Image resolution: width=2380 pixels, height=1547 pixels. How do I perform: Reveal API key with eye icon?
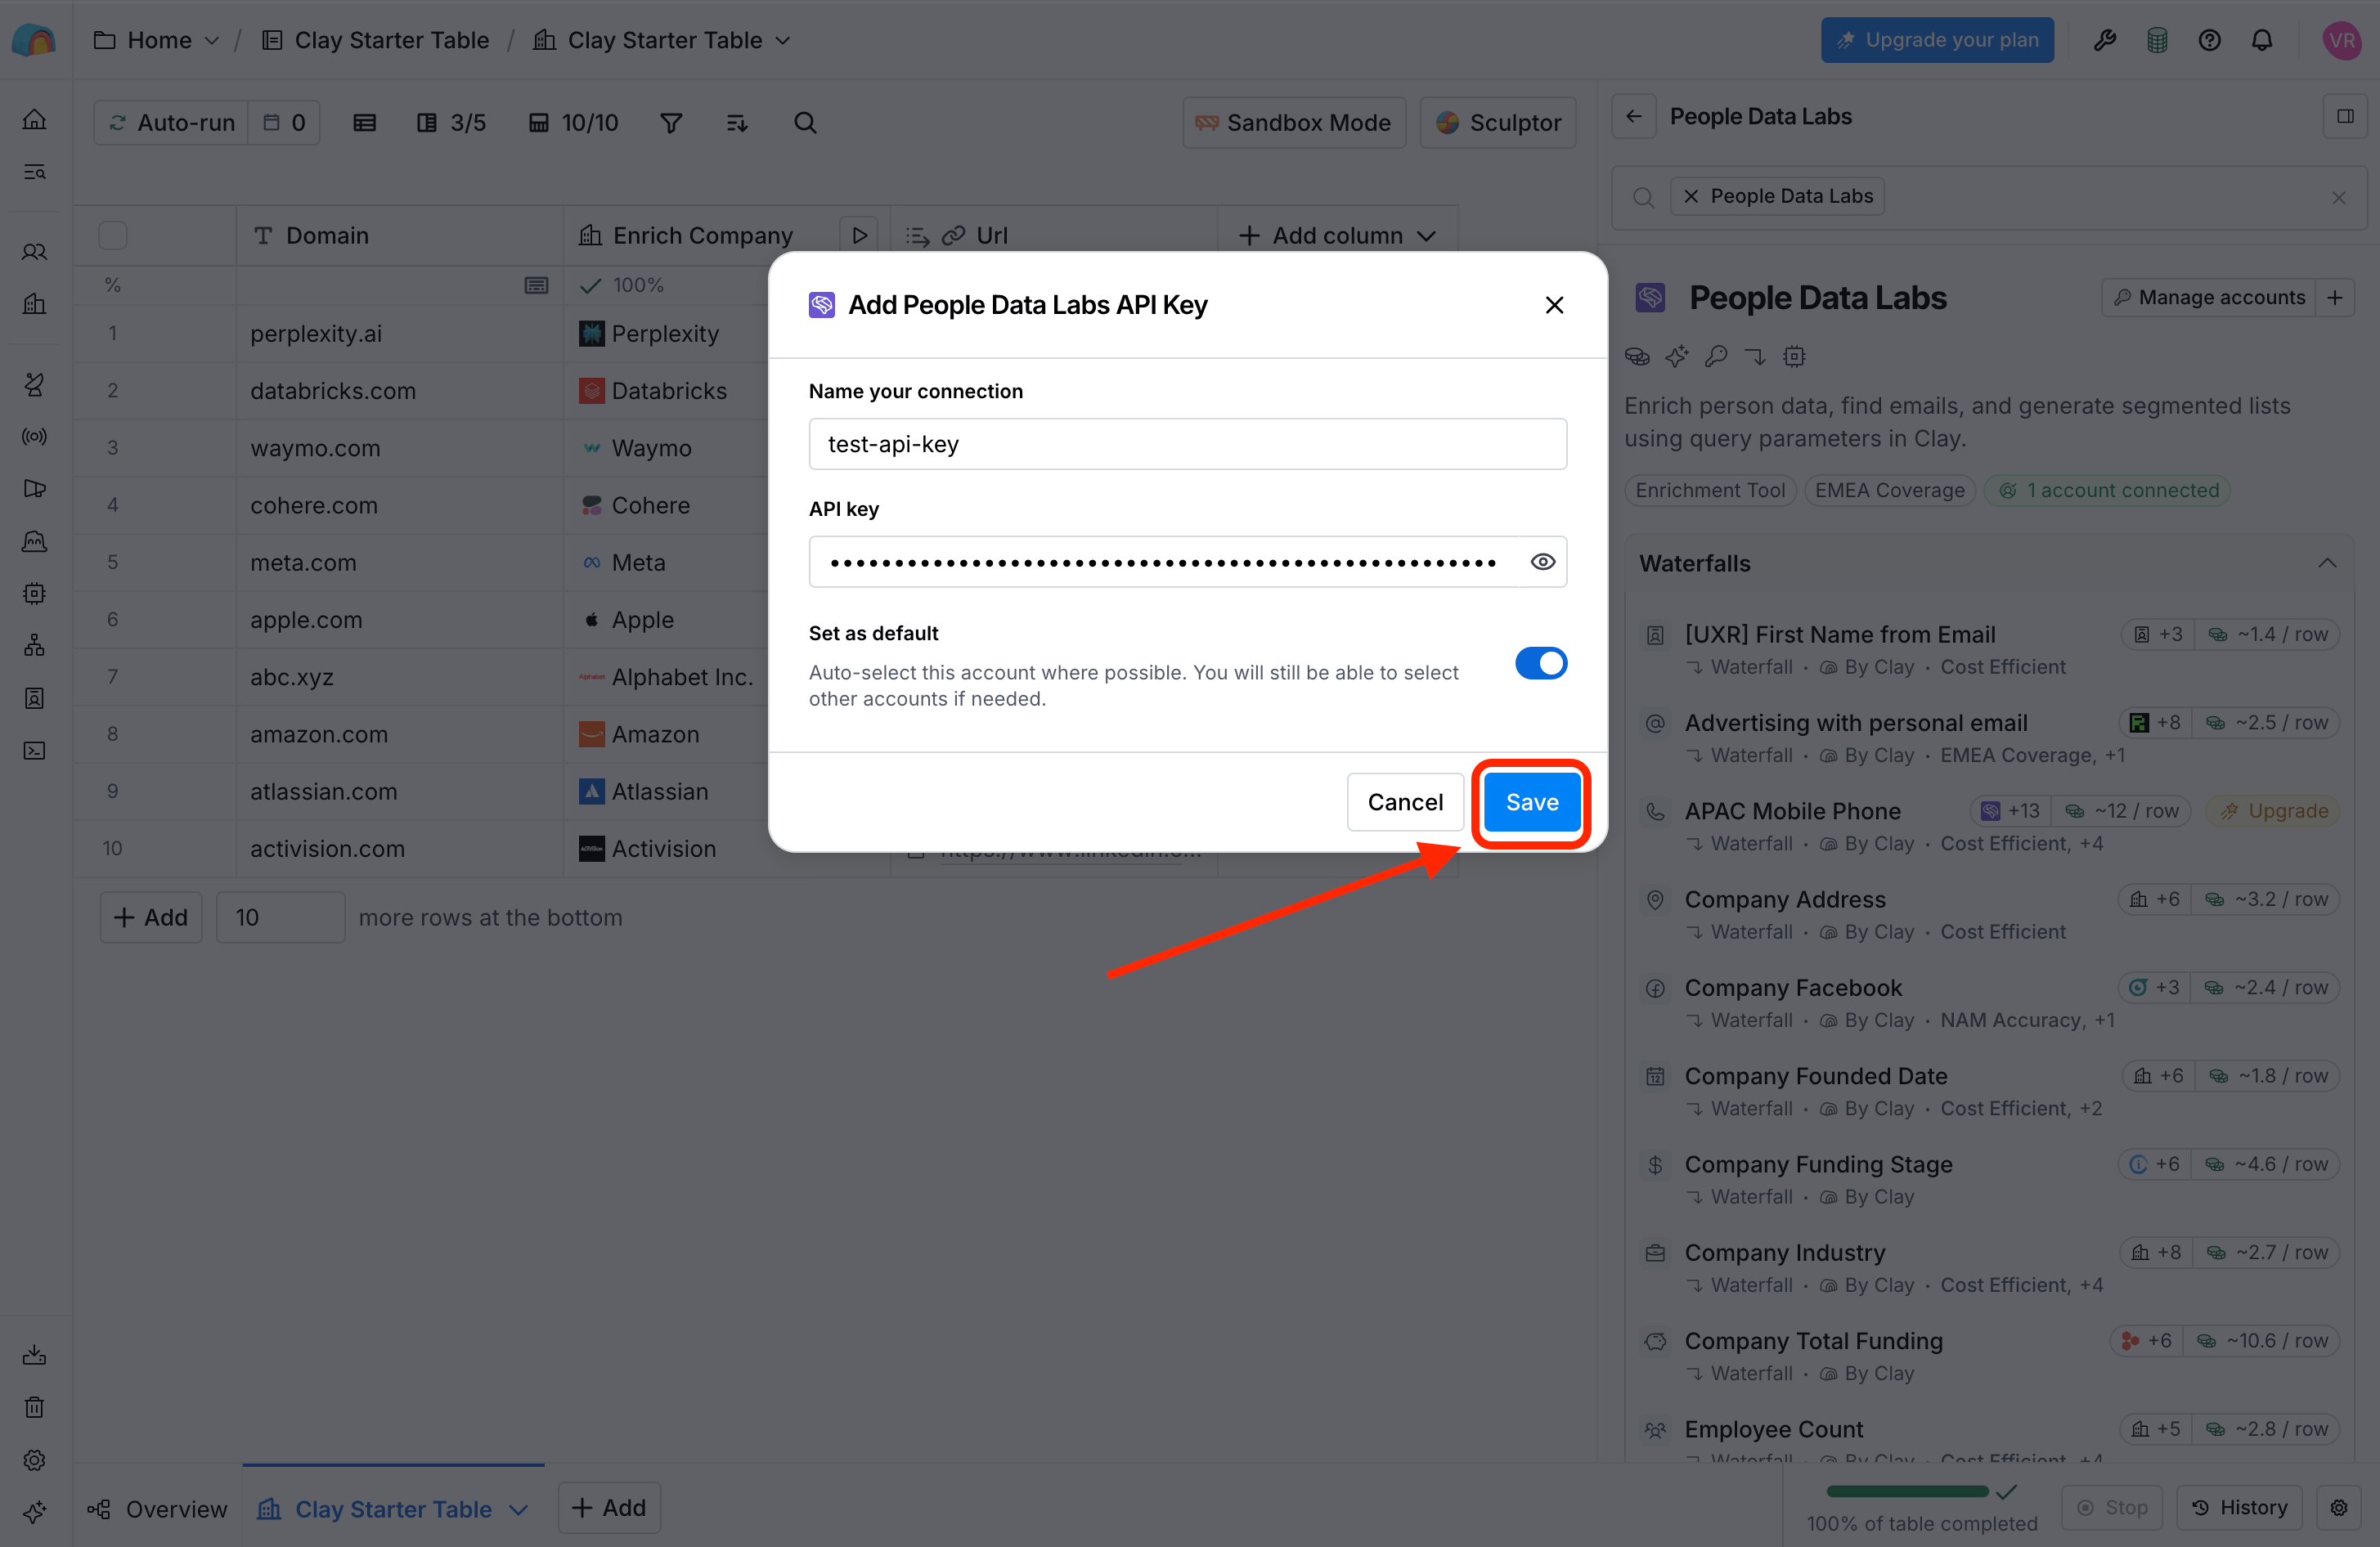(x=1543, y=562)
